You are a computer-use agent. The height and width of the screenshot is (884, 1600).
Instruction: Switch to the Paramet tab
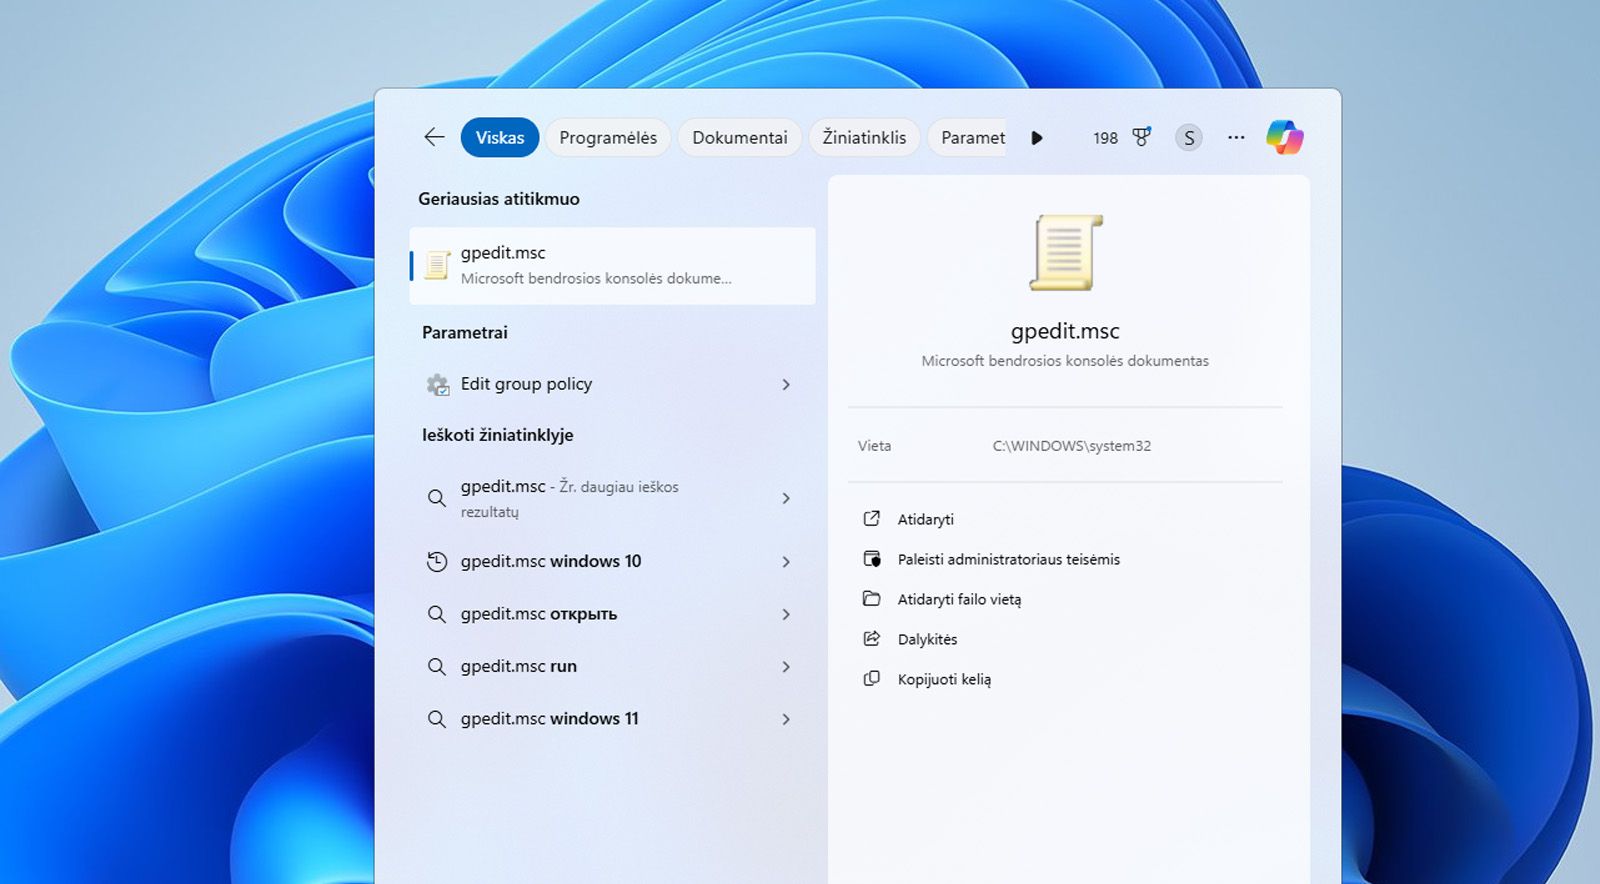click(967, 138)
